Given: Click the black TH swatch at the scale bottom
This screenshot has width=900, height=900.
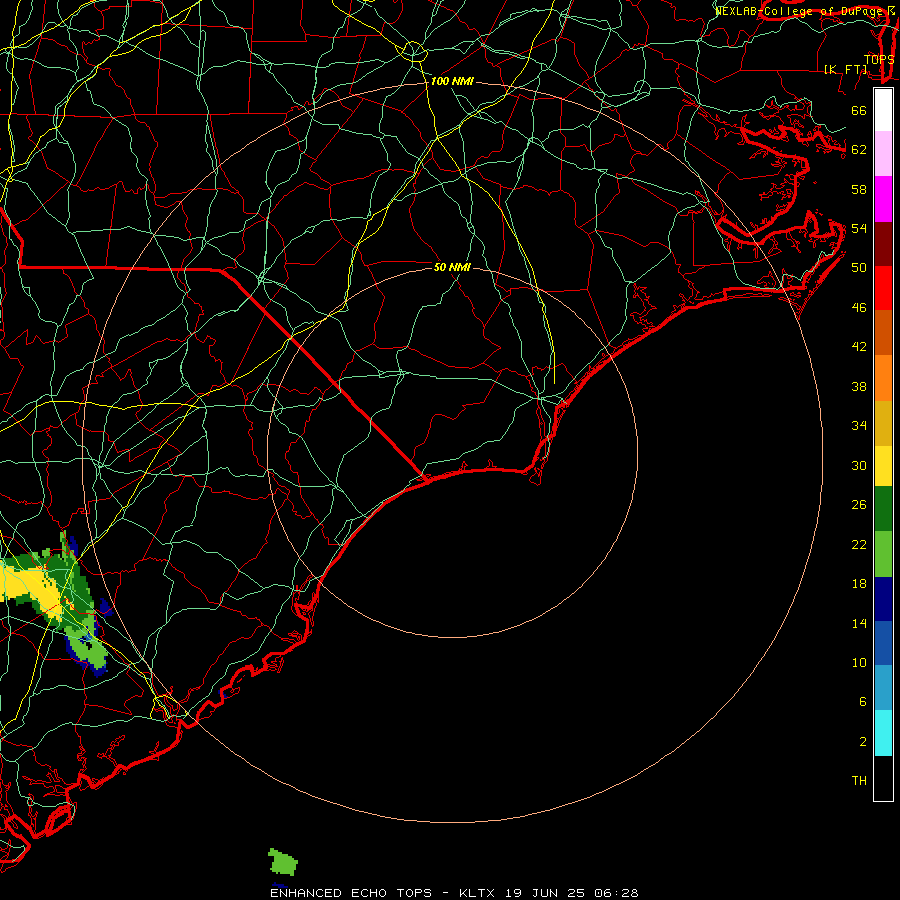Looking at the screenshot, I should (883, 778).
